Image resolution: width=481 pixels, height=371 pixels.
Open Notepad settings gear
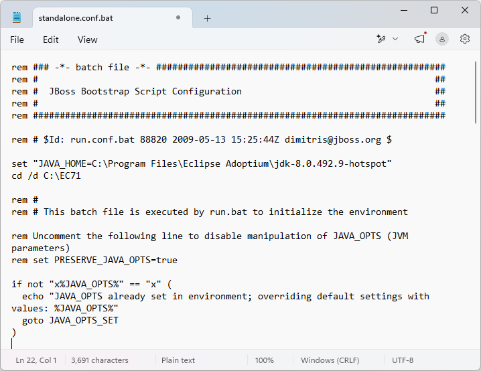point(465,39)
